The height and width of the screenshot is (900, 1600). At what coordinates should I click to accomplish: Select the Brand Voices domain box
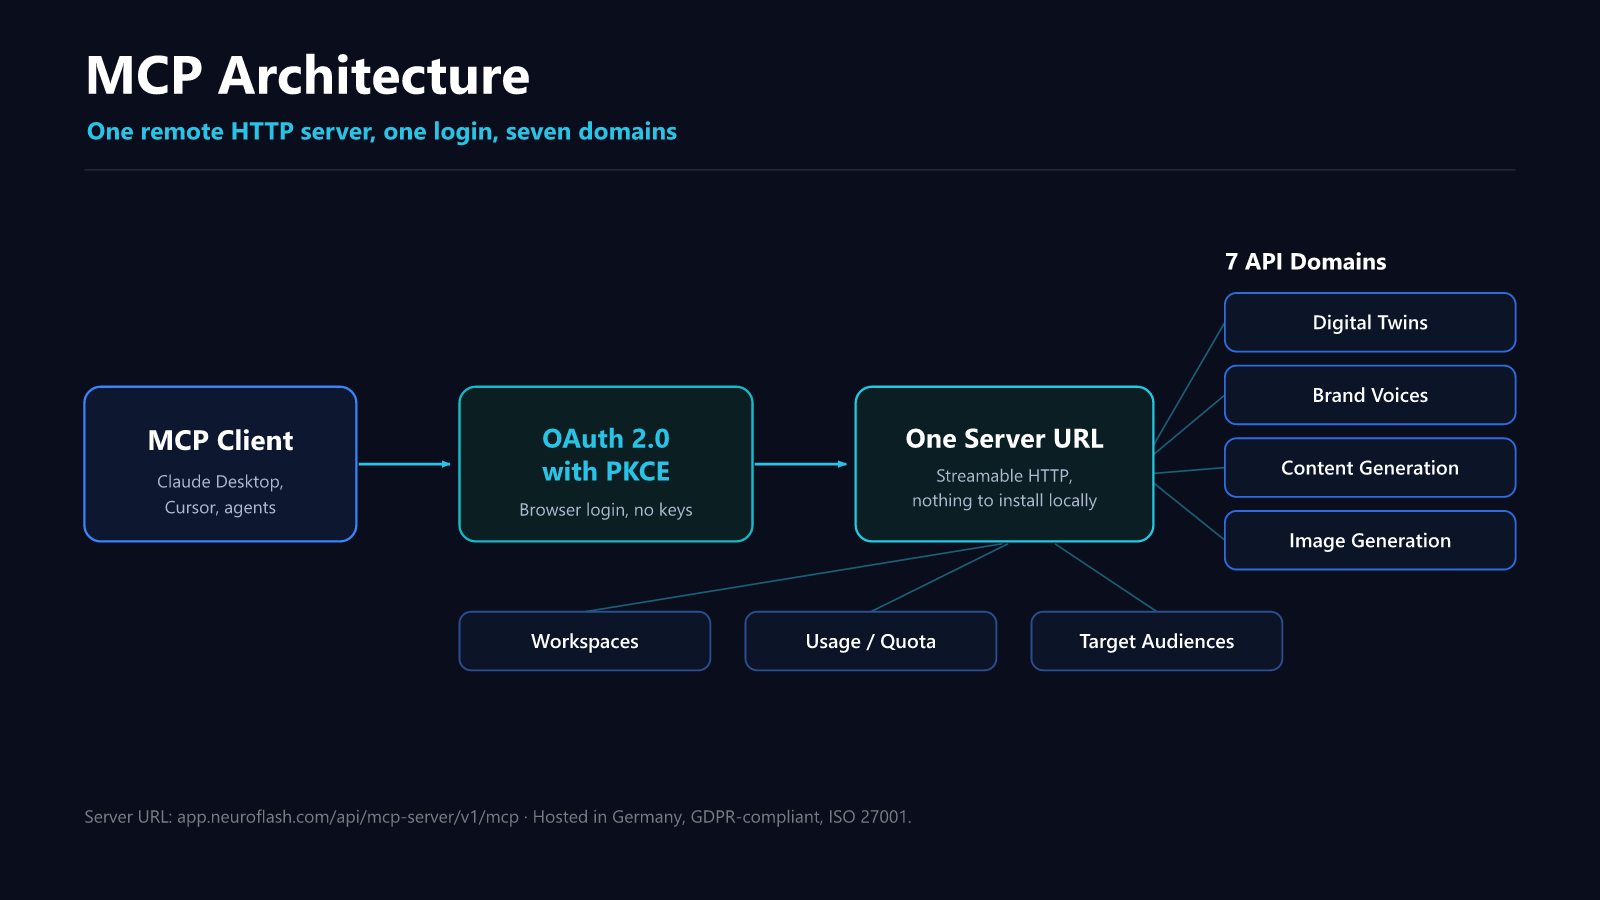1370,395
